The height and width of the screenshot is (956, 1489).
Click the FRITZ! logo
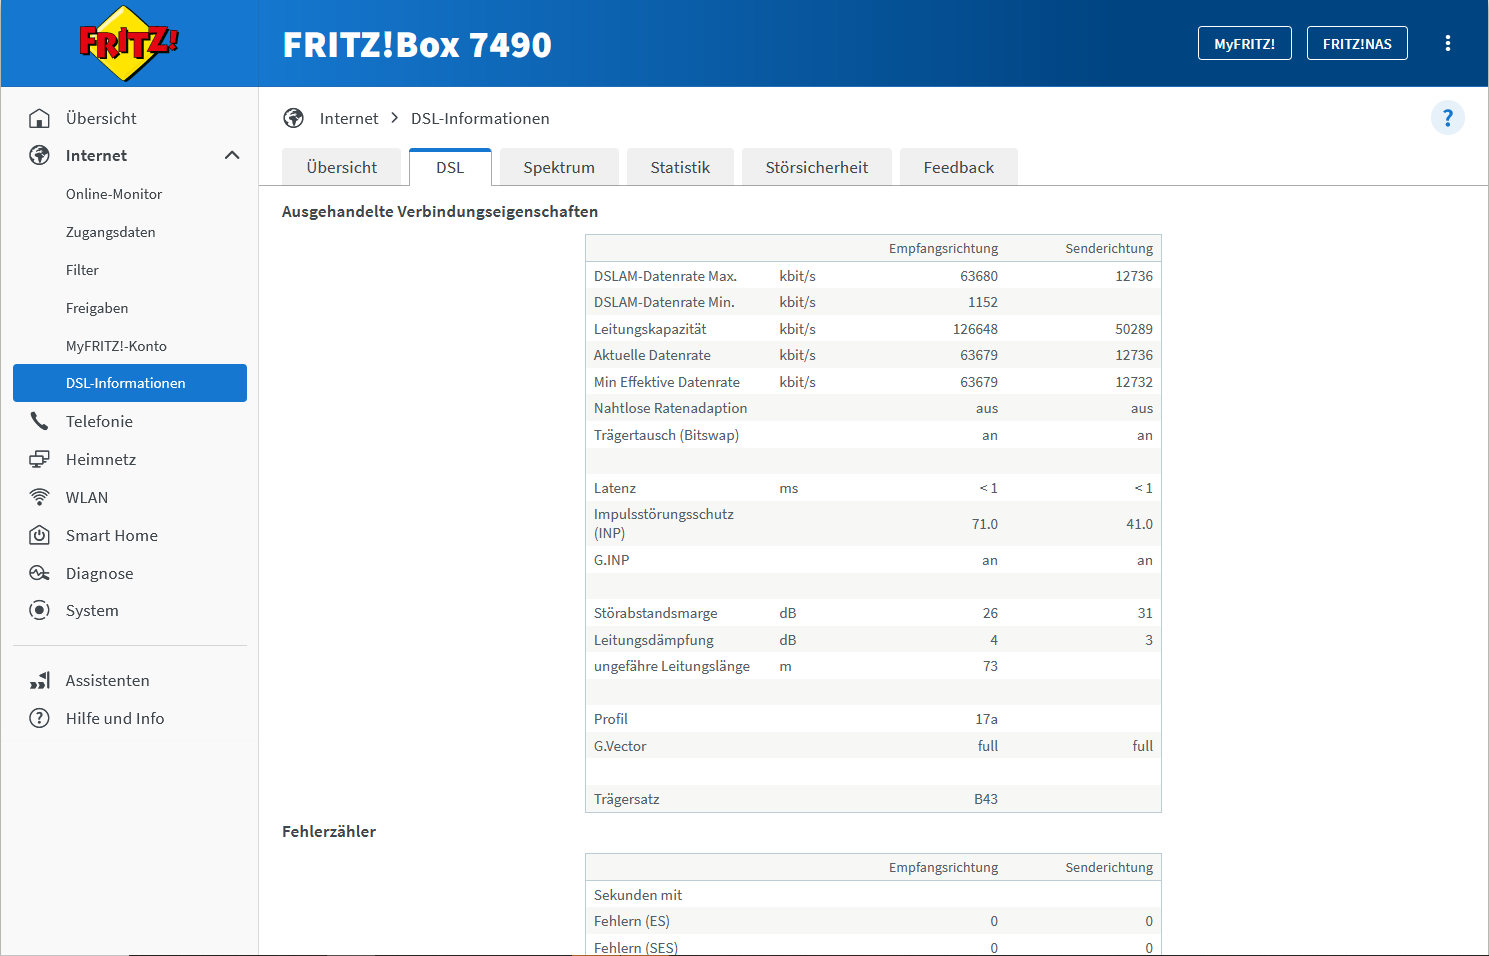(x=129, y=43)
